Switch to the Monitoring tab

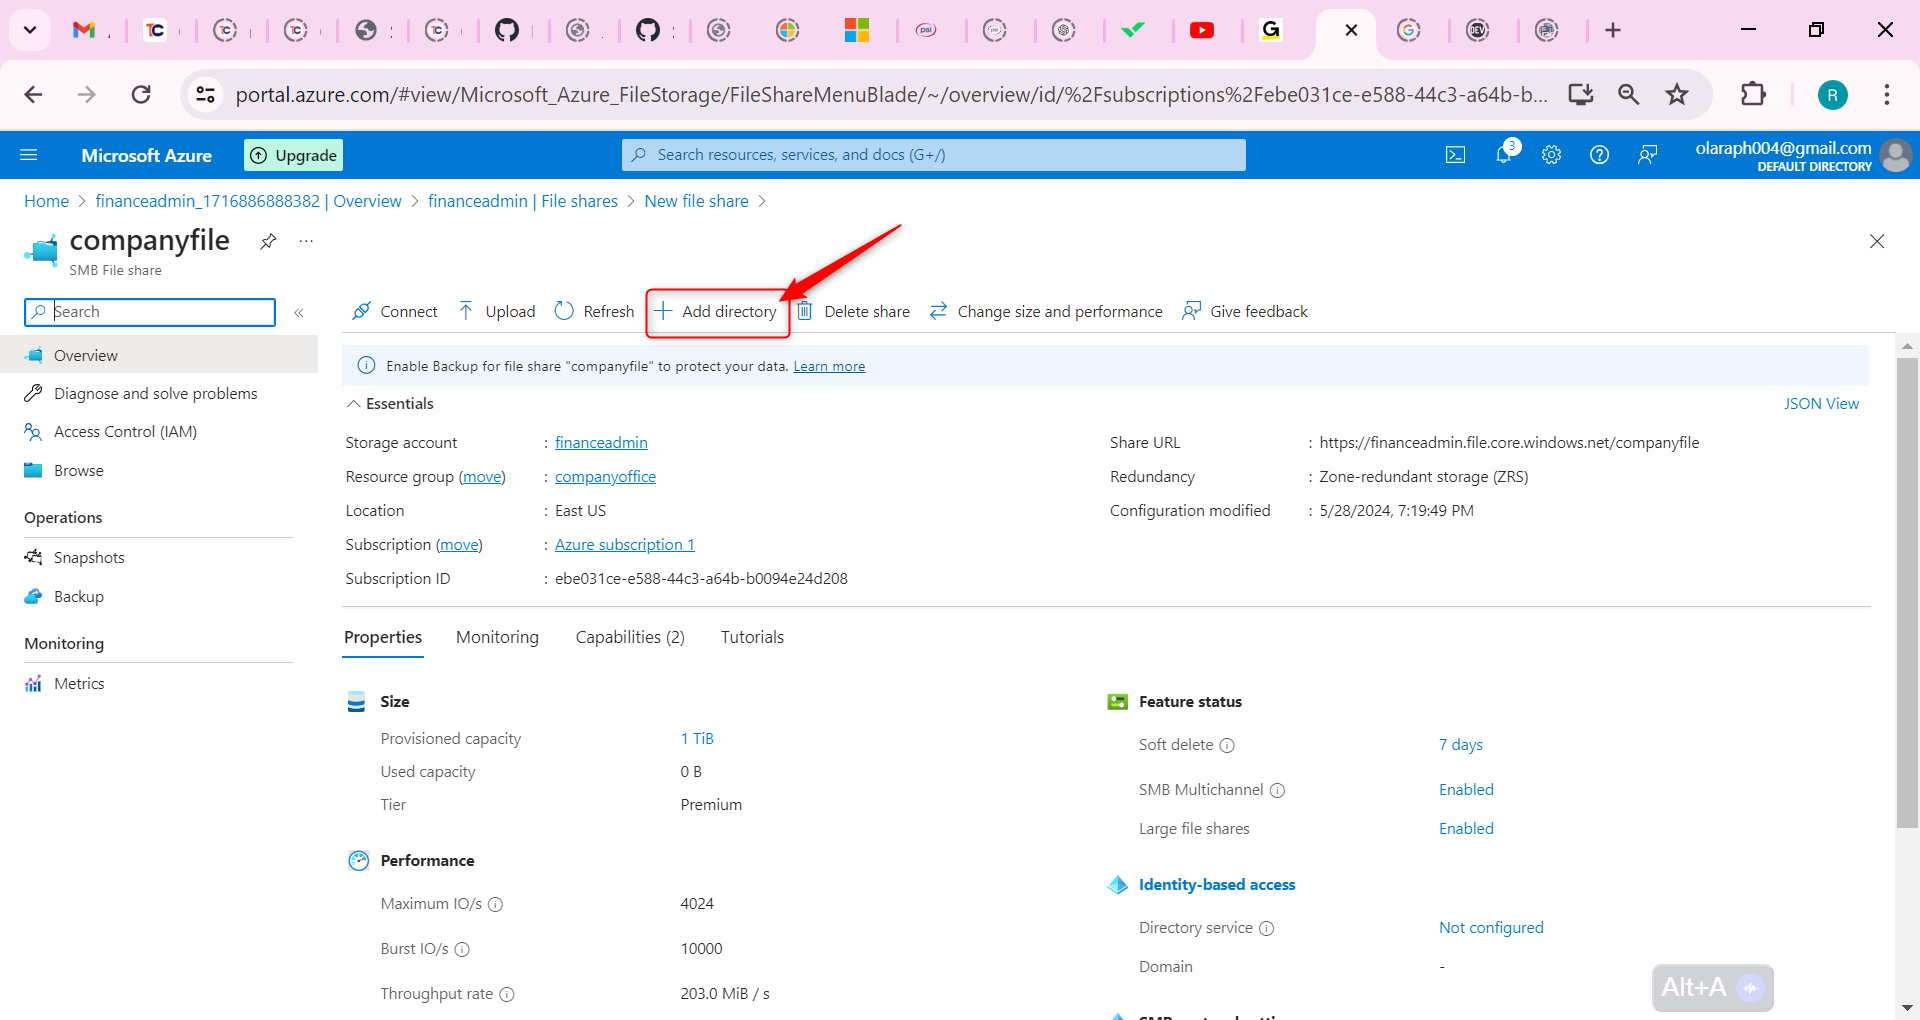[x=496, y=637]
